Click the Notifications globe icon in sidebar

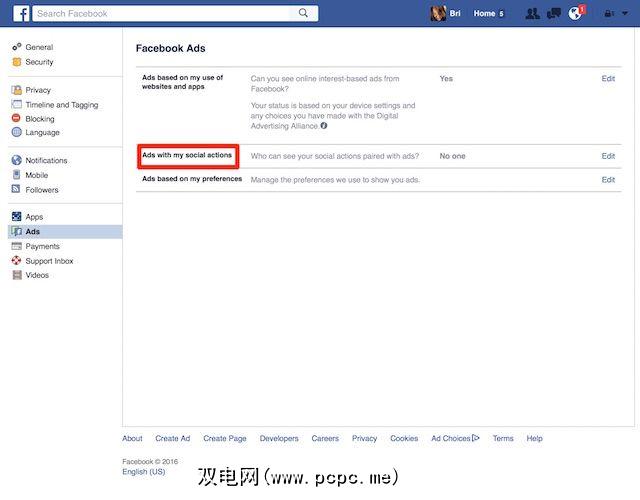[17, 160]
